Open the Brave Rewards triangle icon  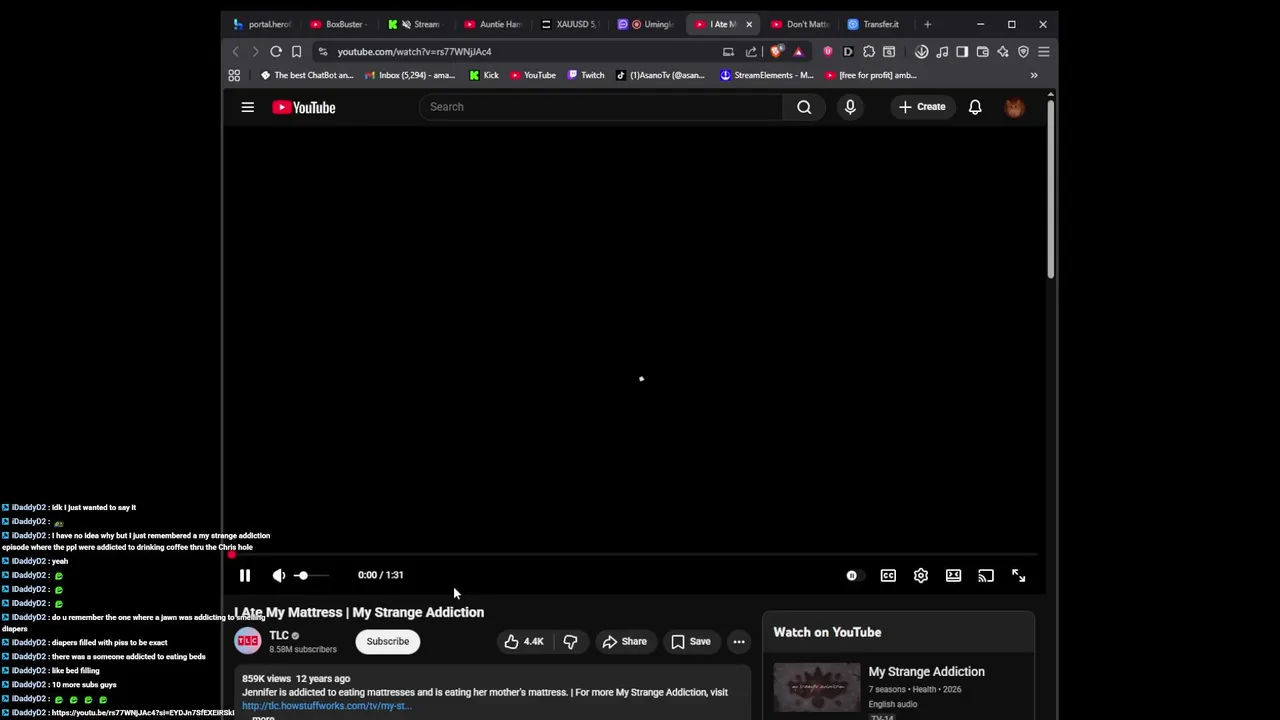click(798, 51)
